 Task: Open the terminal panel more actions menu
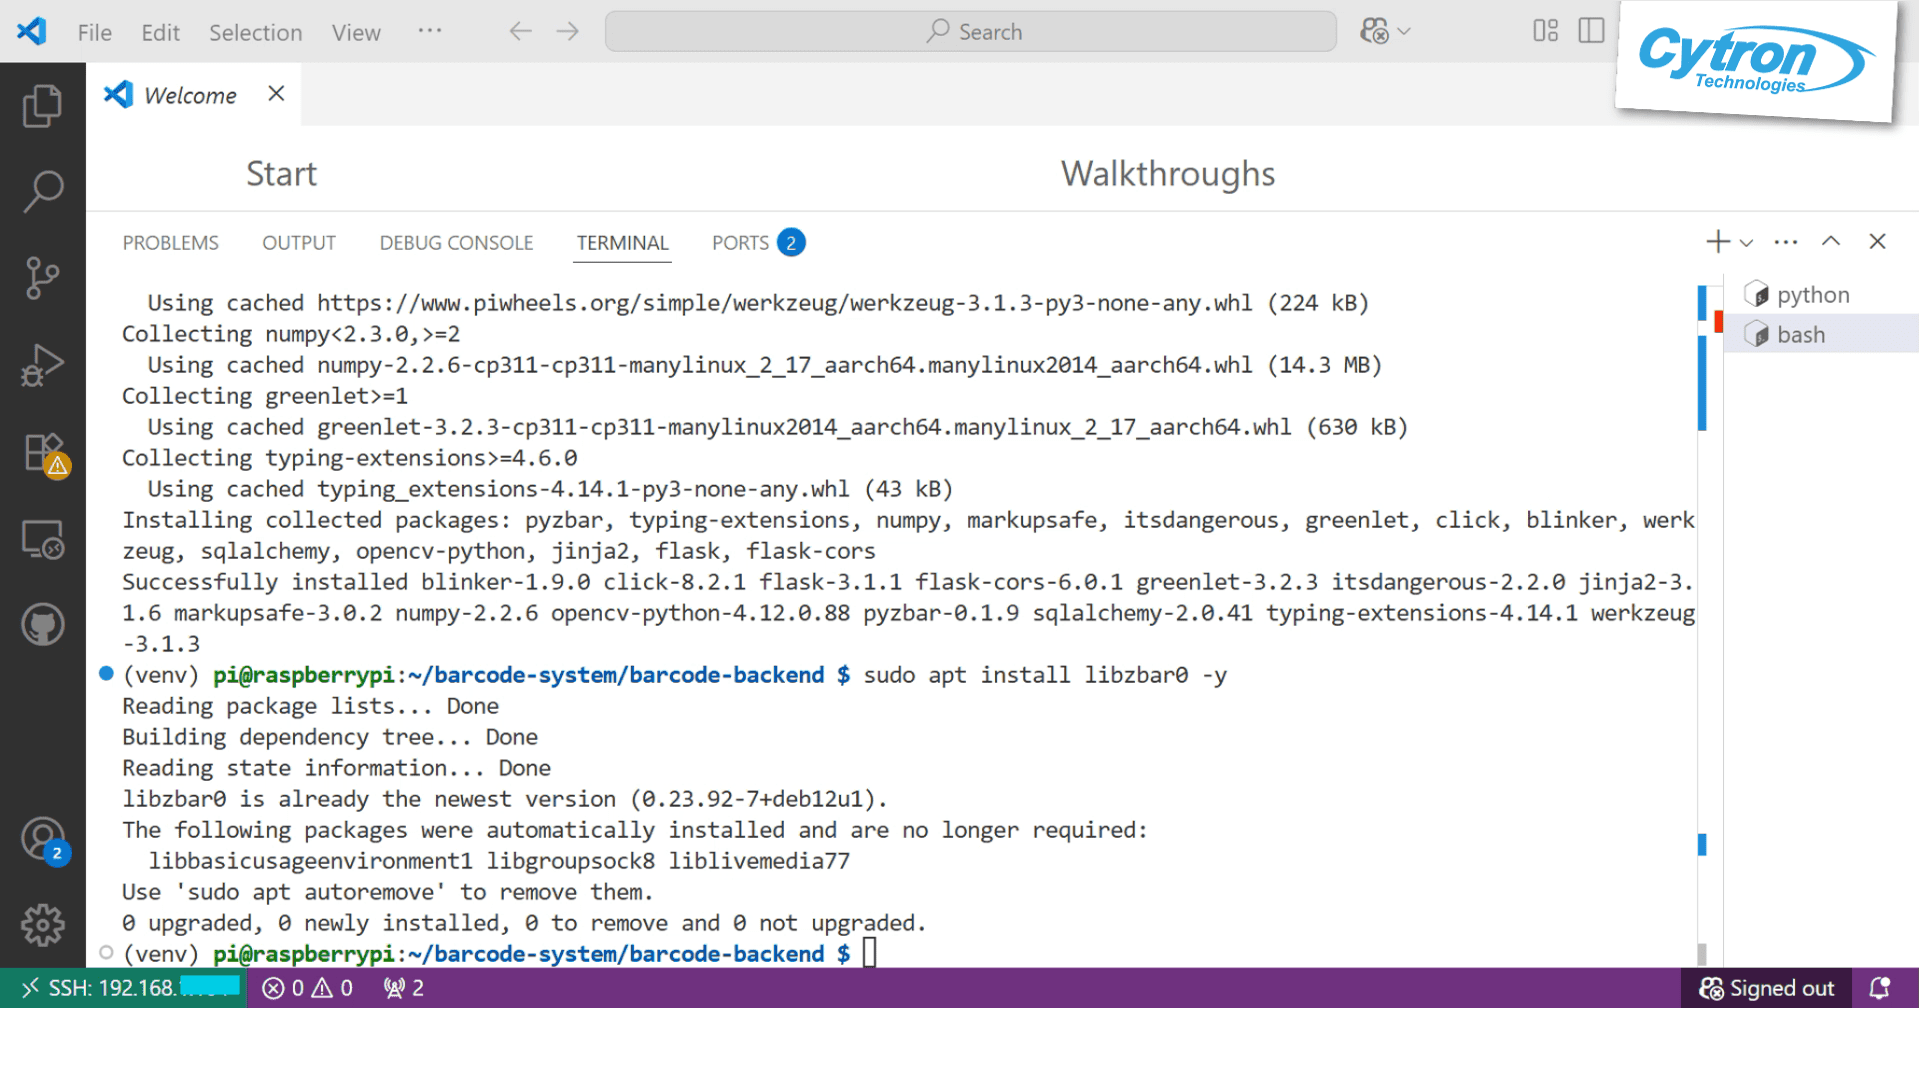pos(1785,241)
